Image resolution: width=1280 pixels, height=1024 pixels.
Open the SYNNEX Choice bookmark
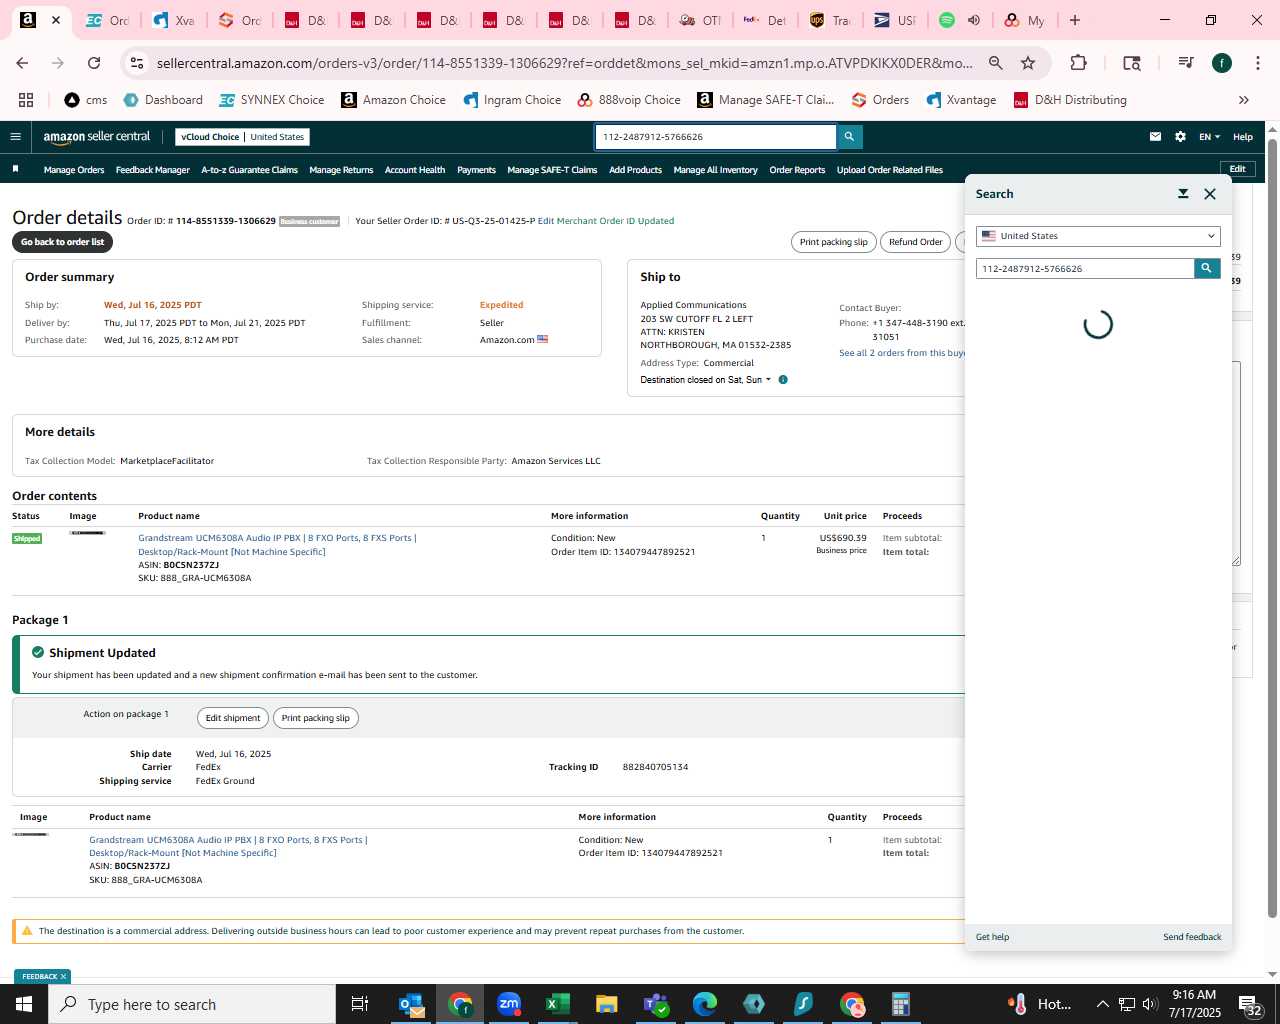click(271, 100)
